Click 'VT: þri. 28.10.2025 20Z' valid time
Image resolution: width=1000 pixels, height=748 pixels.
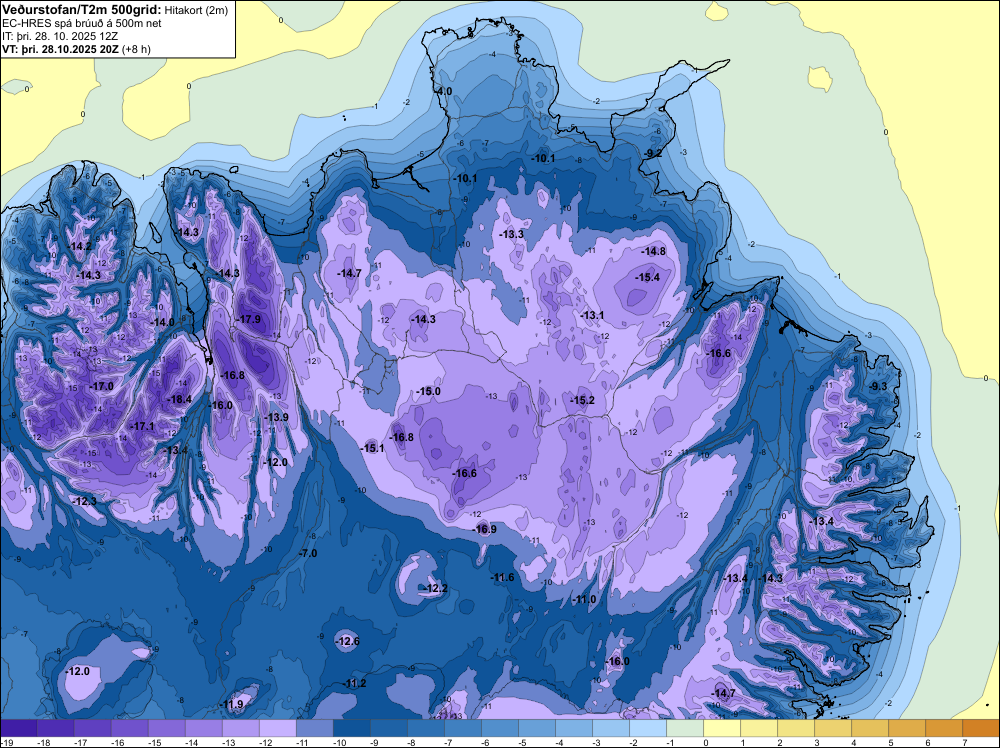(60, 49)
